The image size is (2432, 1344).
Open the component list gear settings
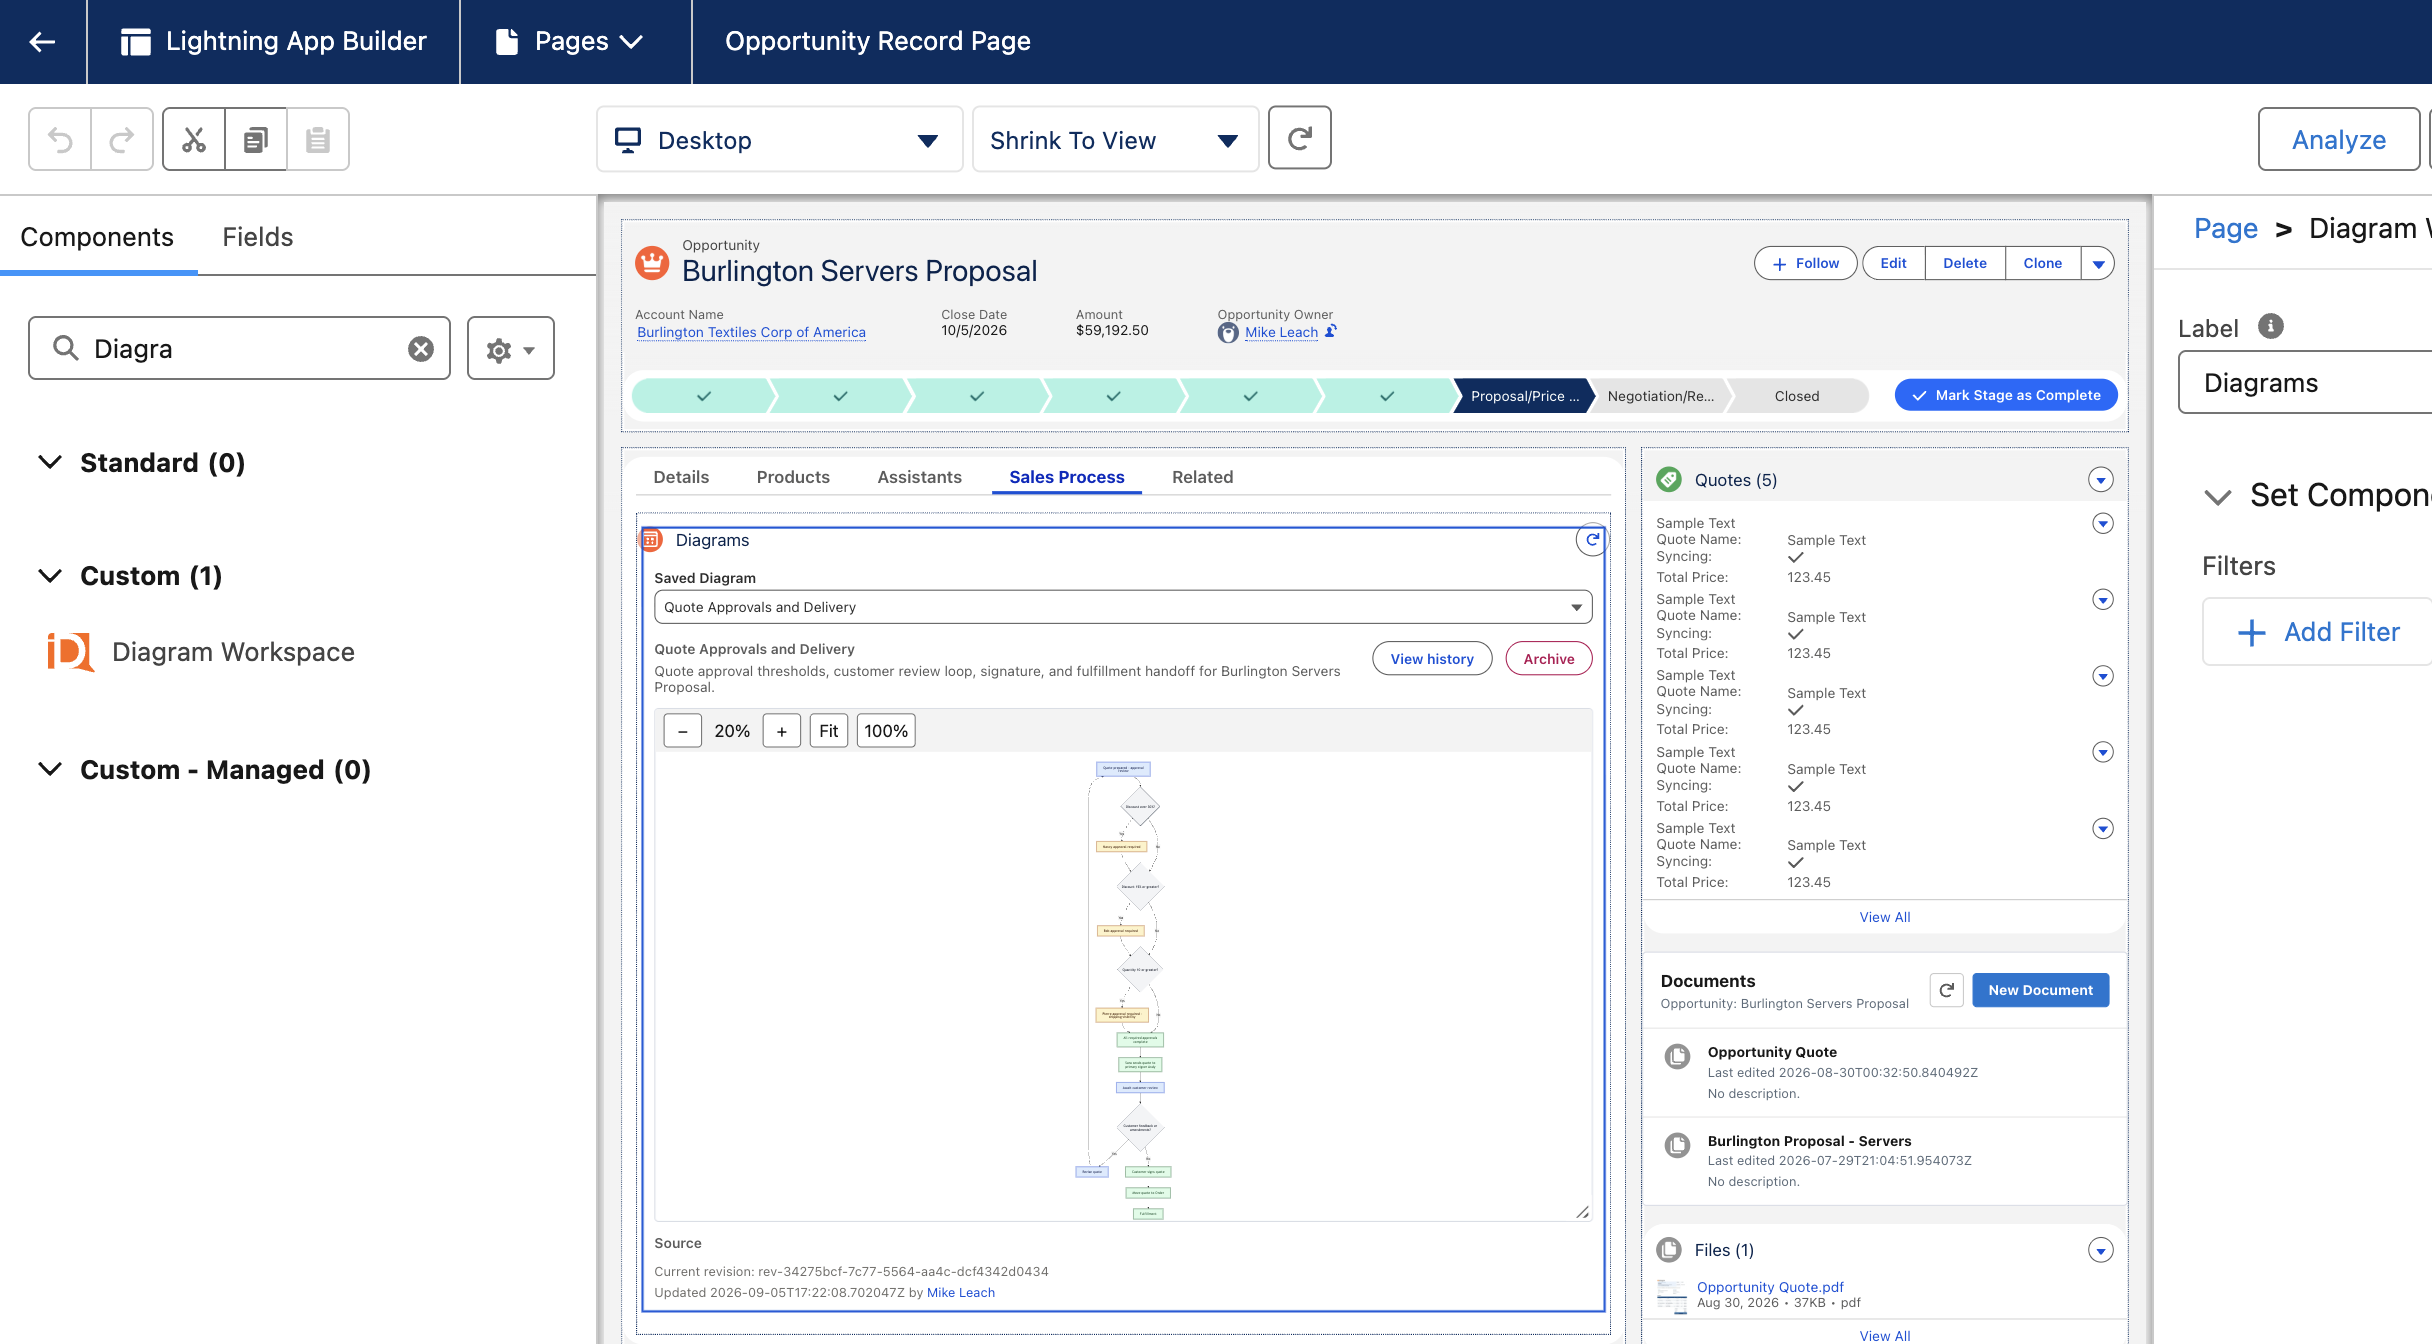click(510, 348)
